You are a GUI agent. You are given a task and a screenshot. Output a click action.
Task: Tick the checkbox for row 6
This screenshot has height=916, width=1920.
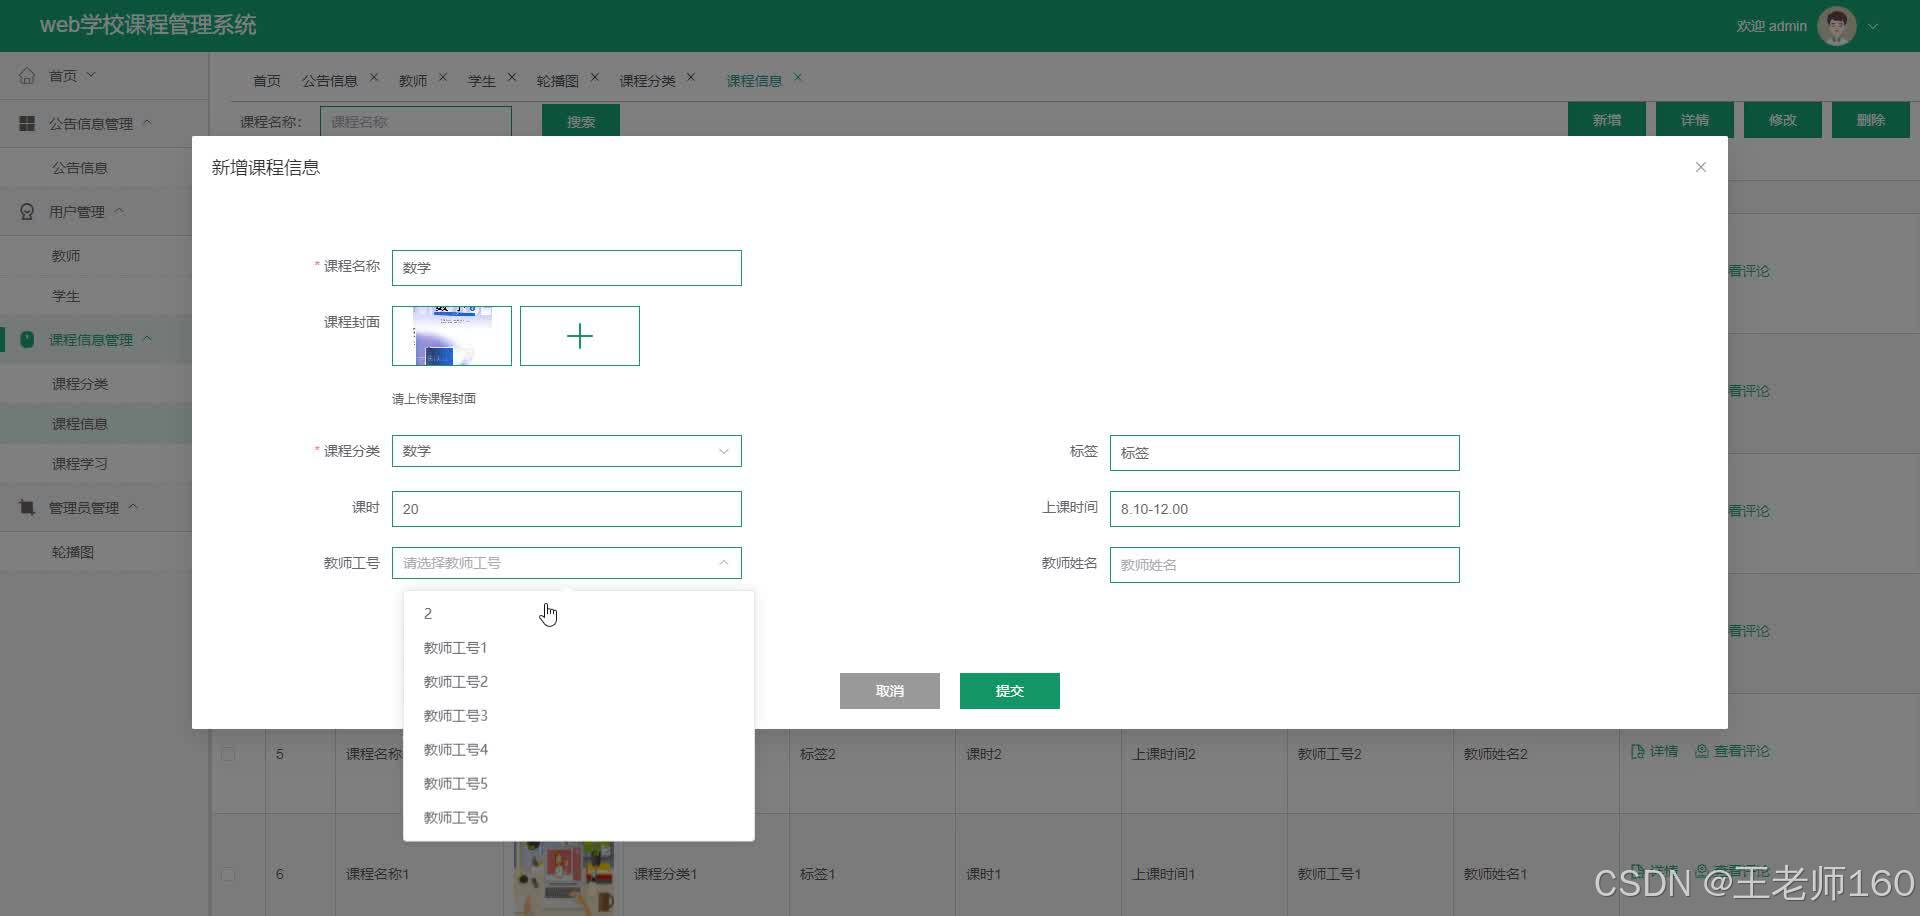(228, 874)
